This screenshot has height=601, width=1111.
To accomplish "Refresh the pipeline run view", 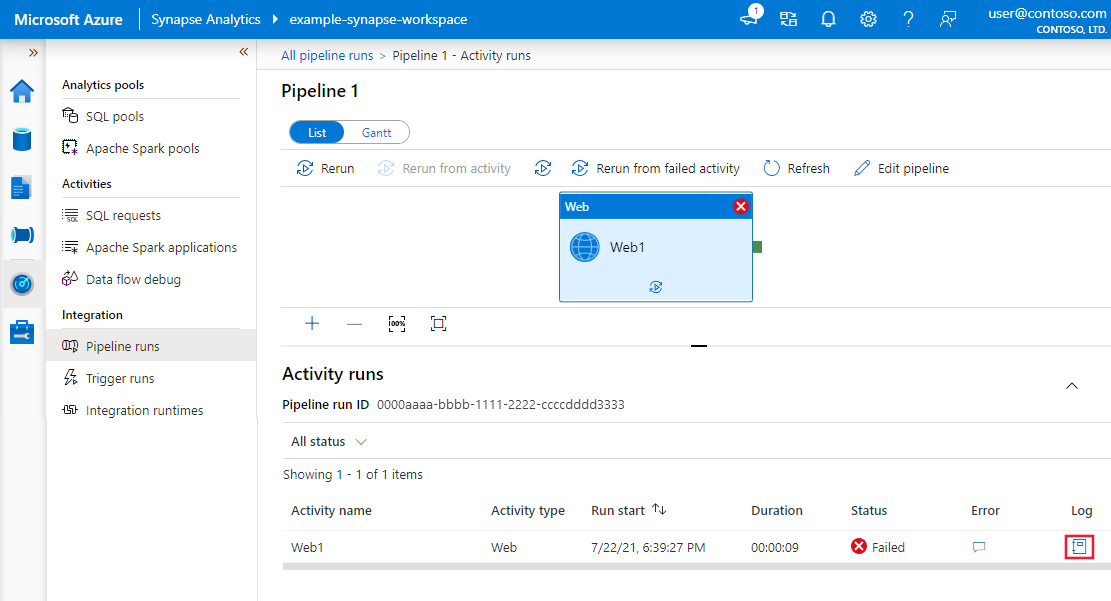I will pos(796,168).
